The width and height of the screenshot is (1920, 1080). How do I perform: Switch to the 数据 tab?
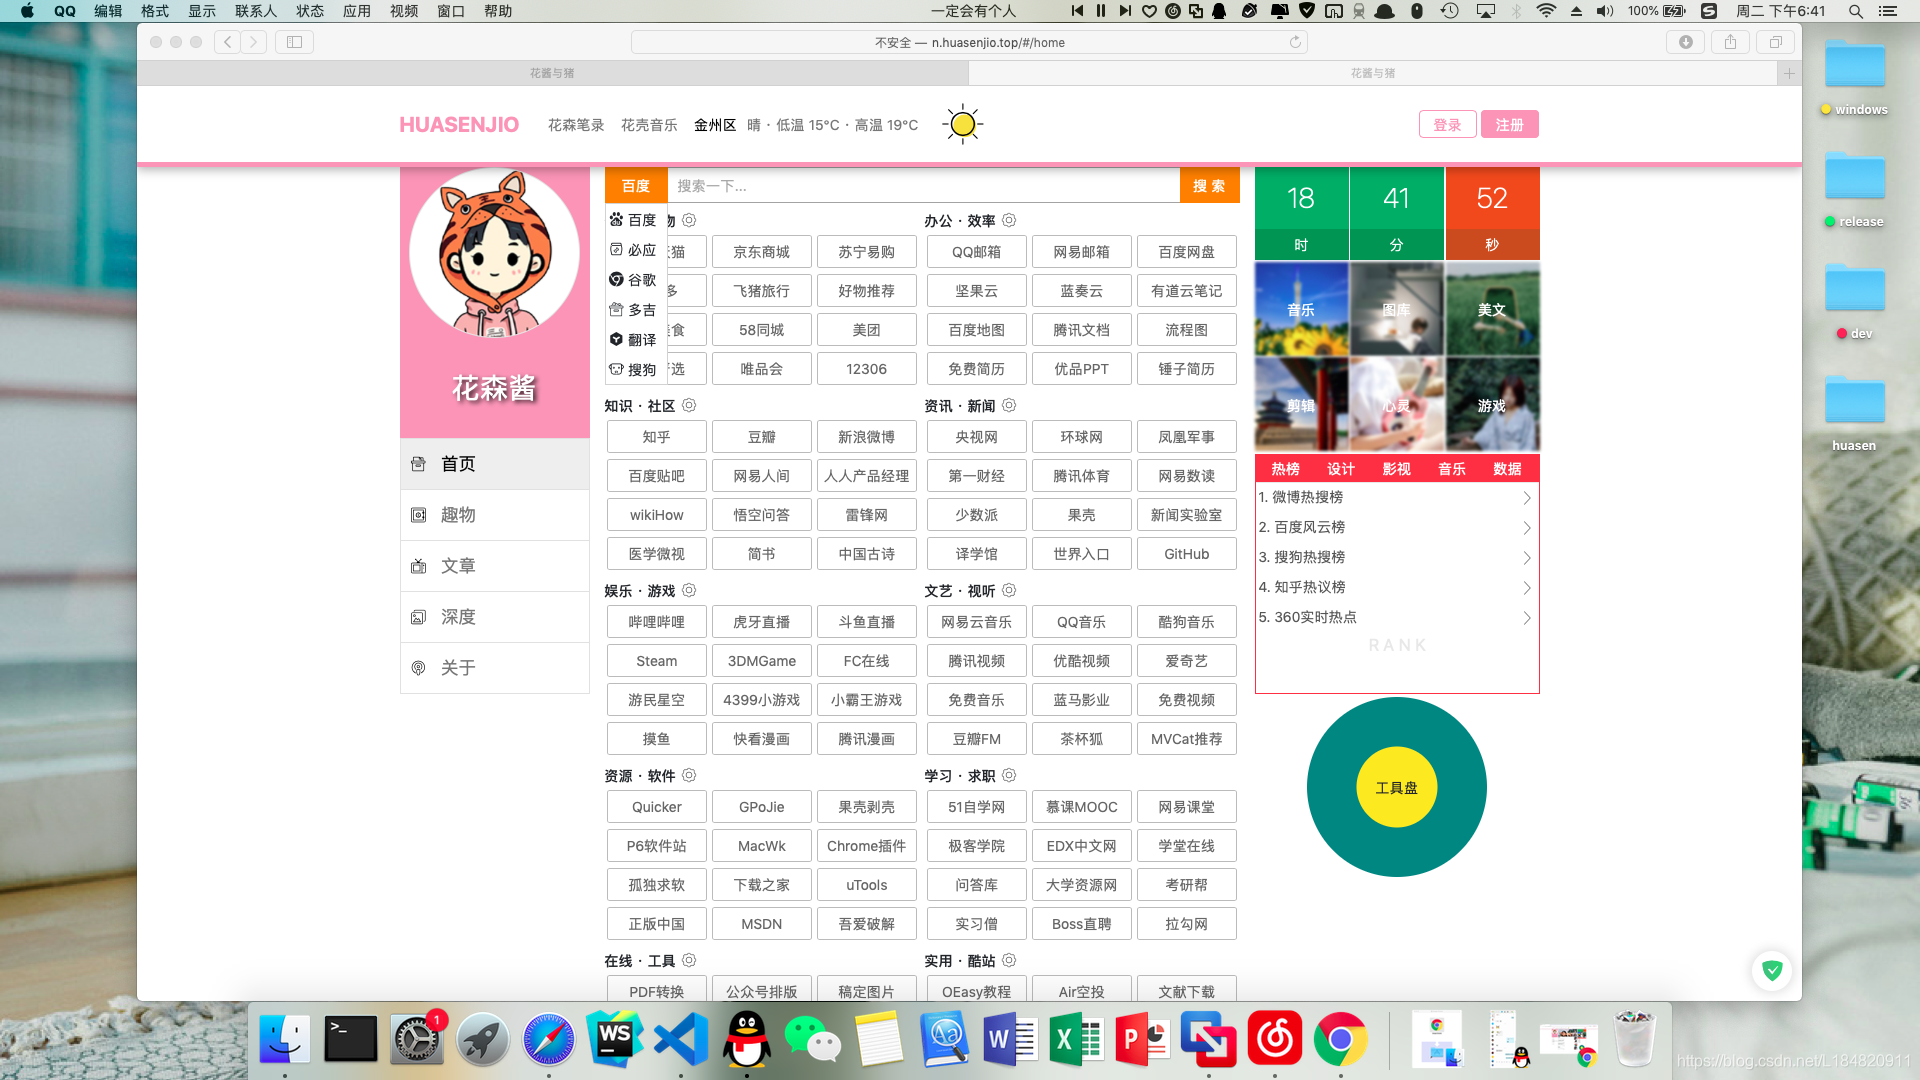(1507, 469)
